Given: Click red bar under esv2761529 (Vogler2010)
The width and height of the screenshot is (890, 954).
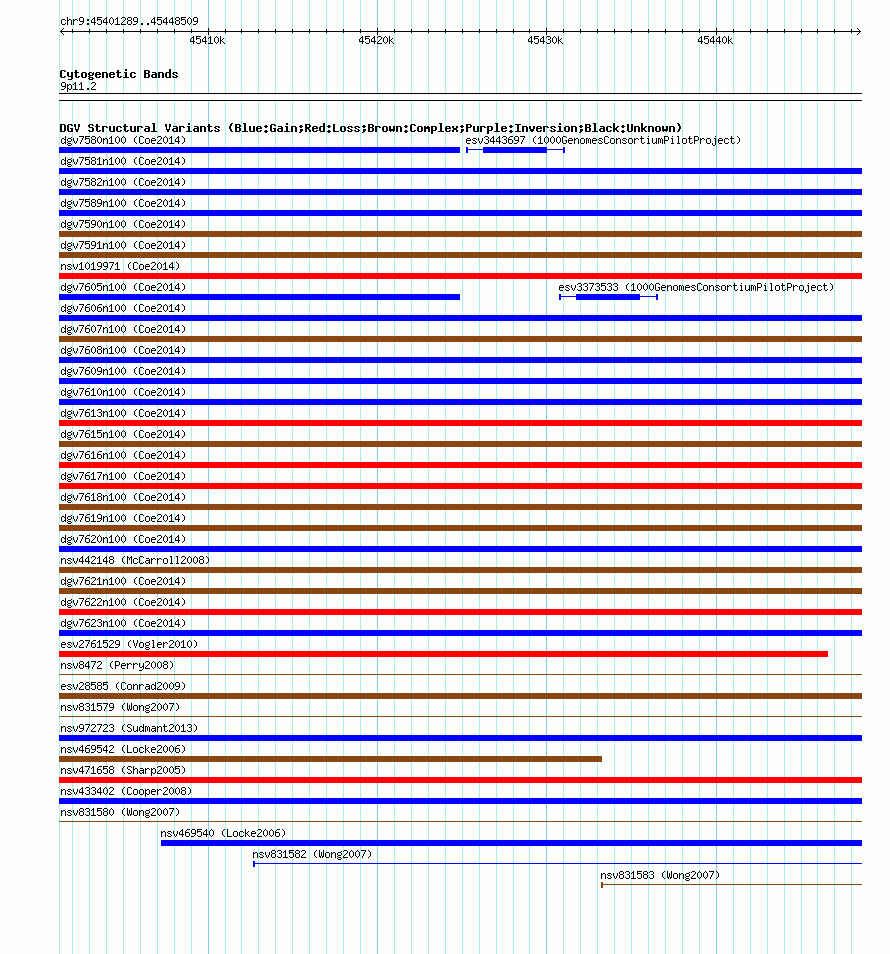Looking at the screenshot, I should pyautogui.click(x=443, y=654).
